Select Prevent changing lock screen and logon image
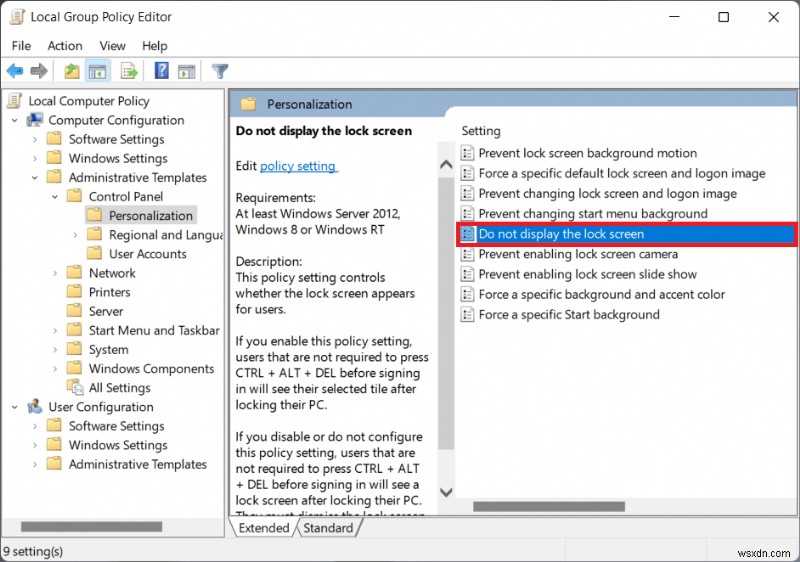The height and width of the screenshot is (562, 800). pos(608,194)
